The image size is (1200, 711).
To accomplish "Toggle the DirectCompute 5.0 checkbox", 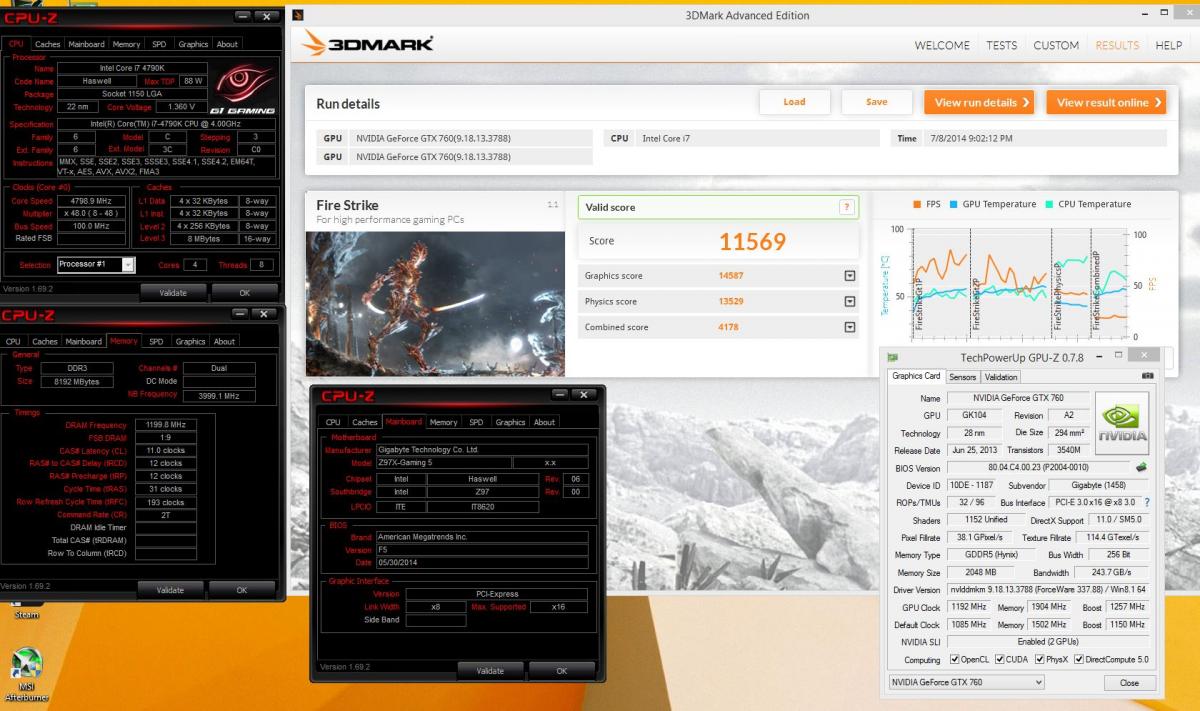I will click(x=1079, y=660).
